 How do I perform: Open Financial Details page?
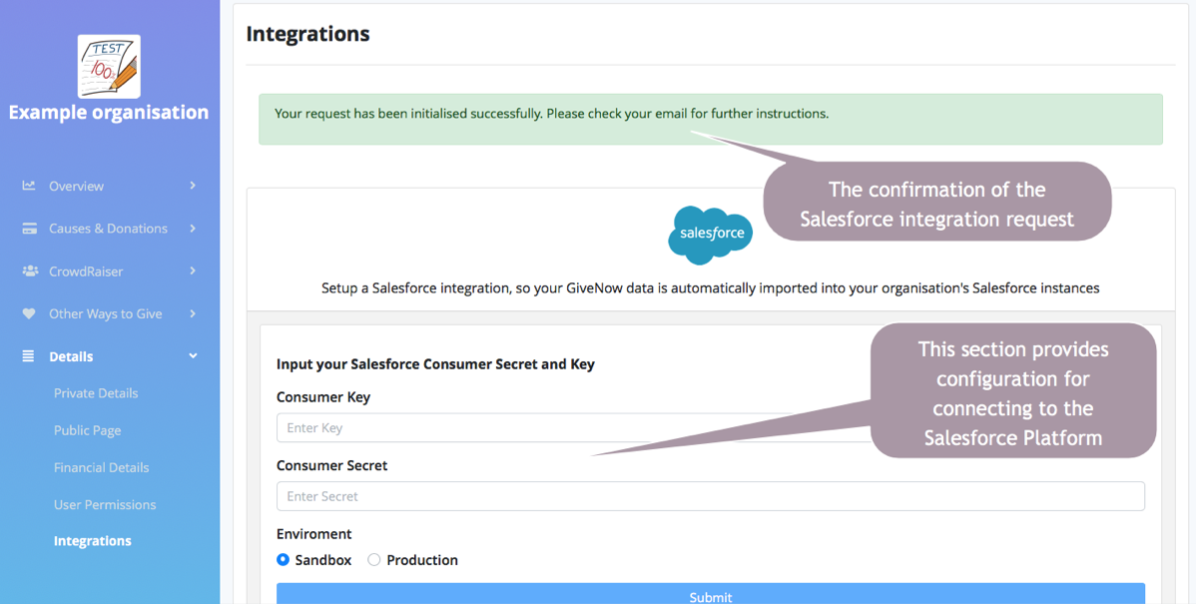(x=101, y=467)
